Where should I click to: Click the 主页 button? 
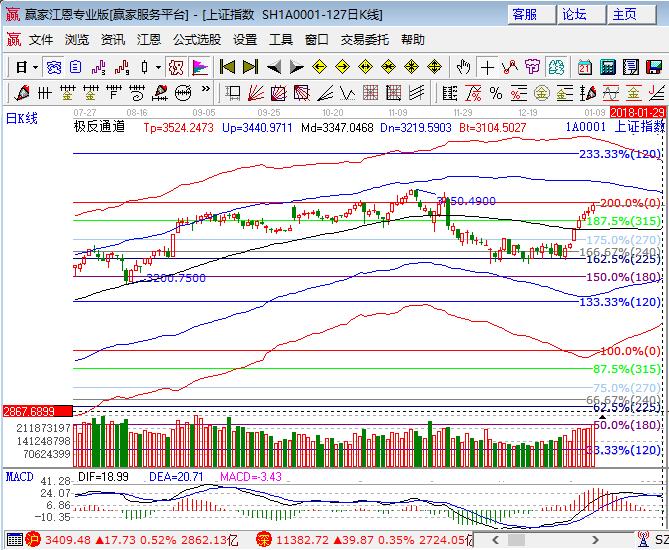click(x=624, y=14)
